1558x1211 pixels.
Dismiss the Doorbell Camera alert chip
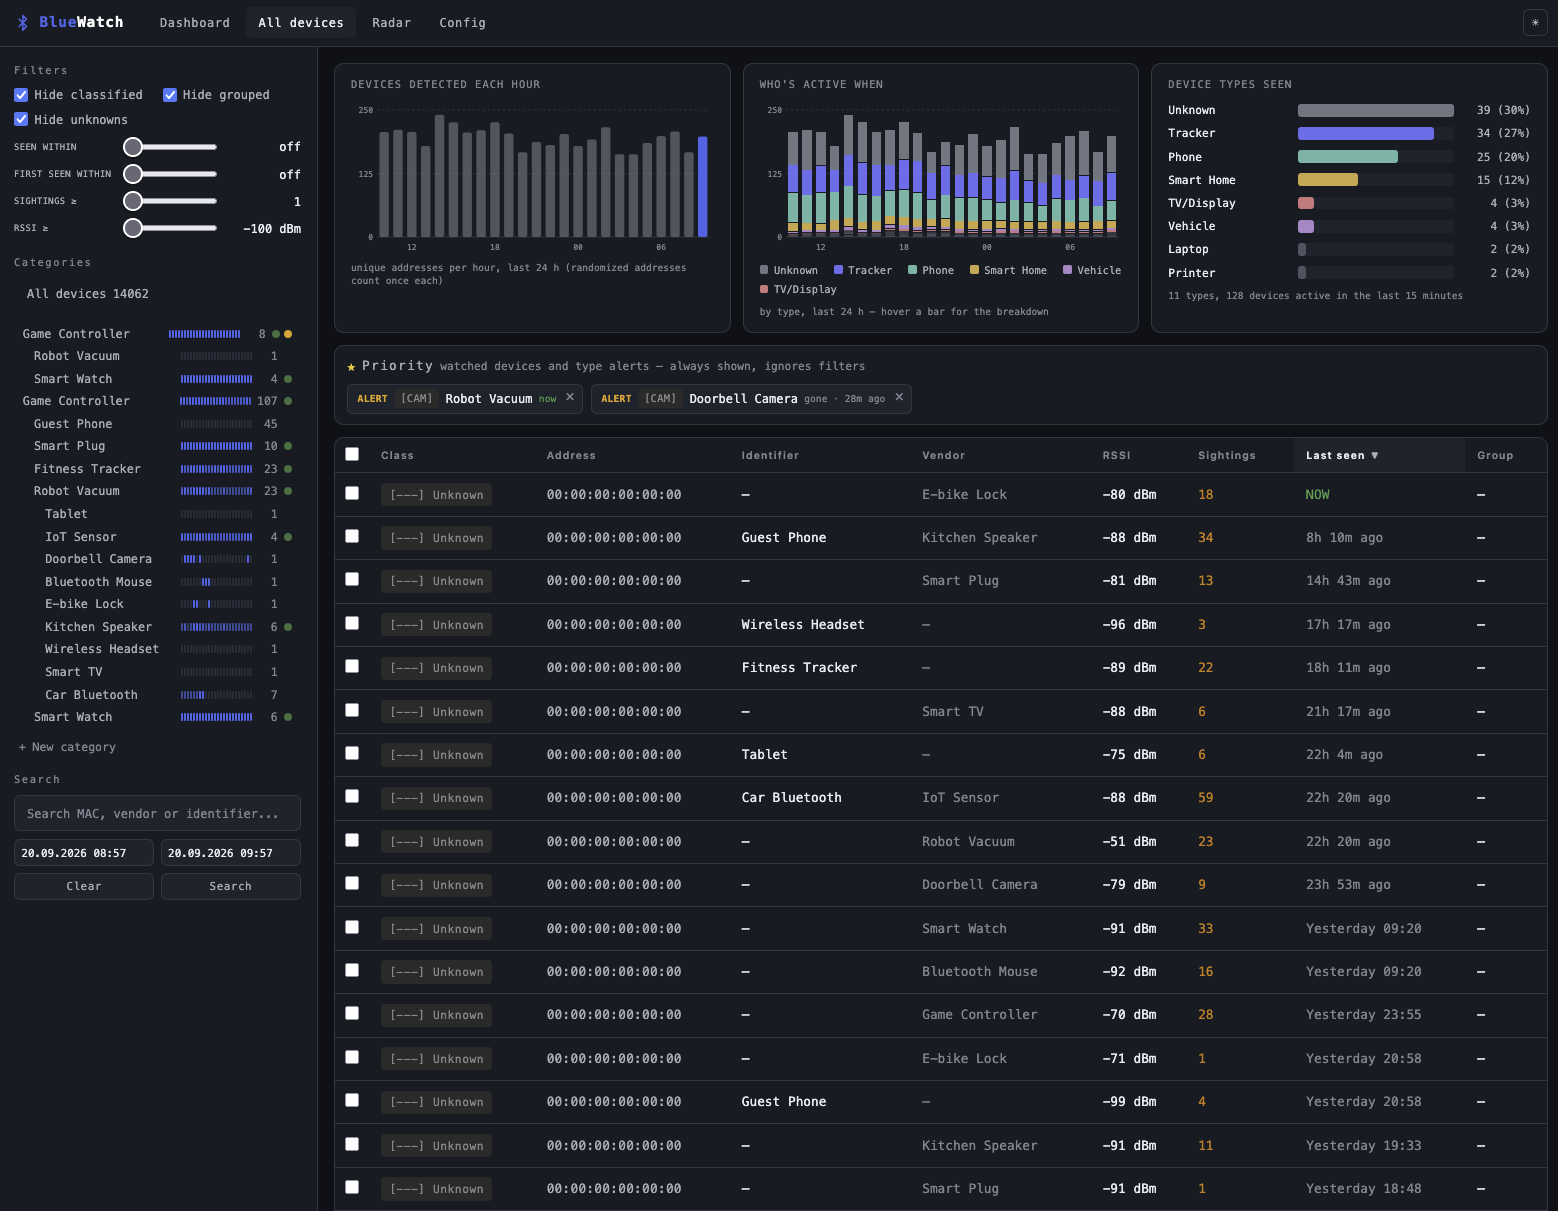pos(899,397)
